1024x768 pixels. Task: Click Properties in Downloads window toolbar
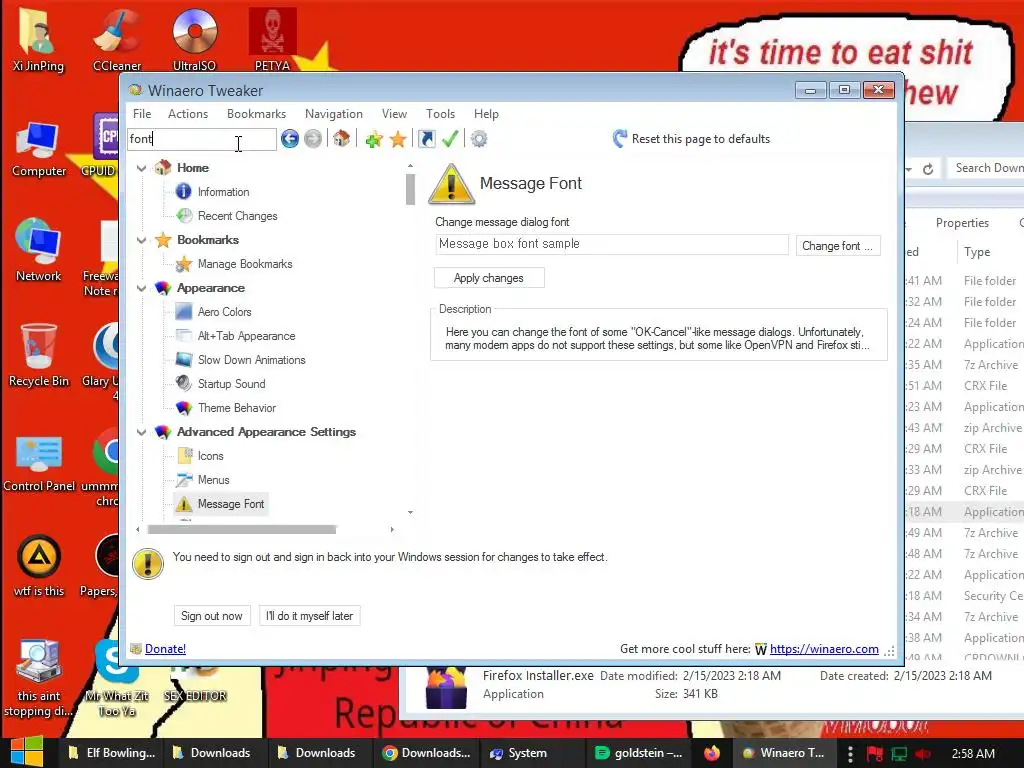click(x=962, y=223)
